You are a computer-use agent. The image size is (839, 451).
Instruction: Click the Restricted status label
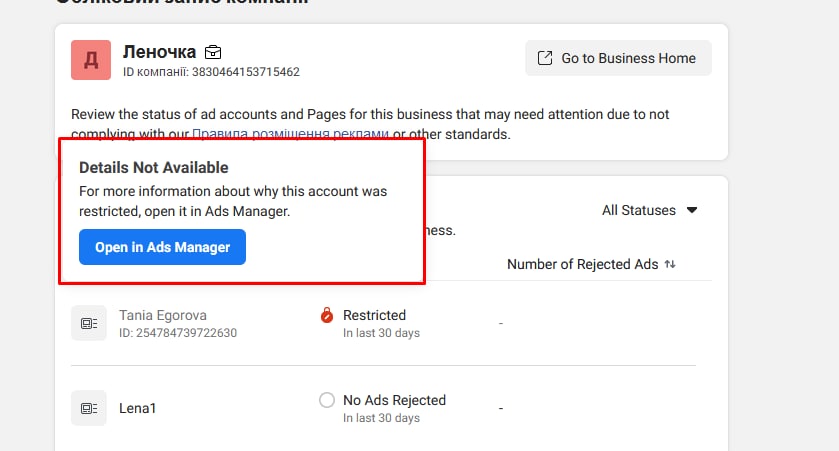pyautogui.click(x=375, y=315)
